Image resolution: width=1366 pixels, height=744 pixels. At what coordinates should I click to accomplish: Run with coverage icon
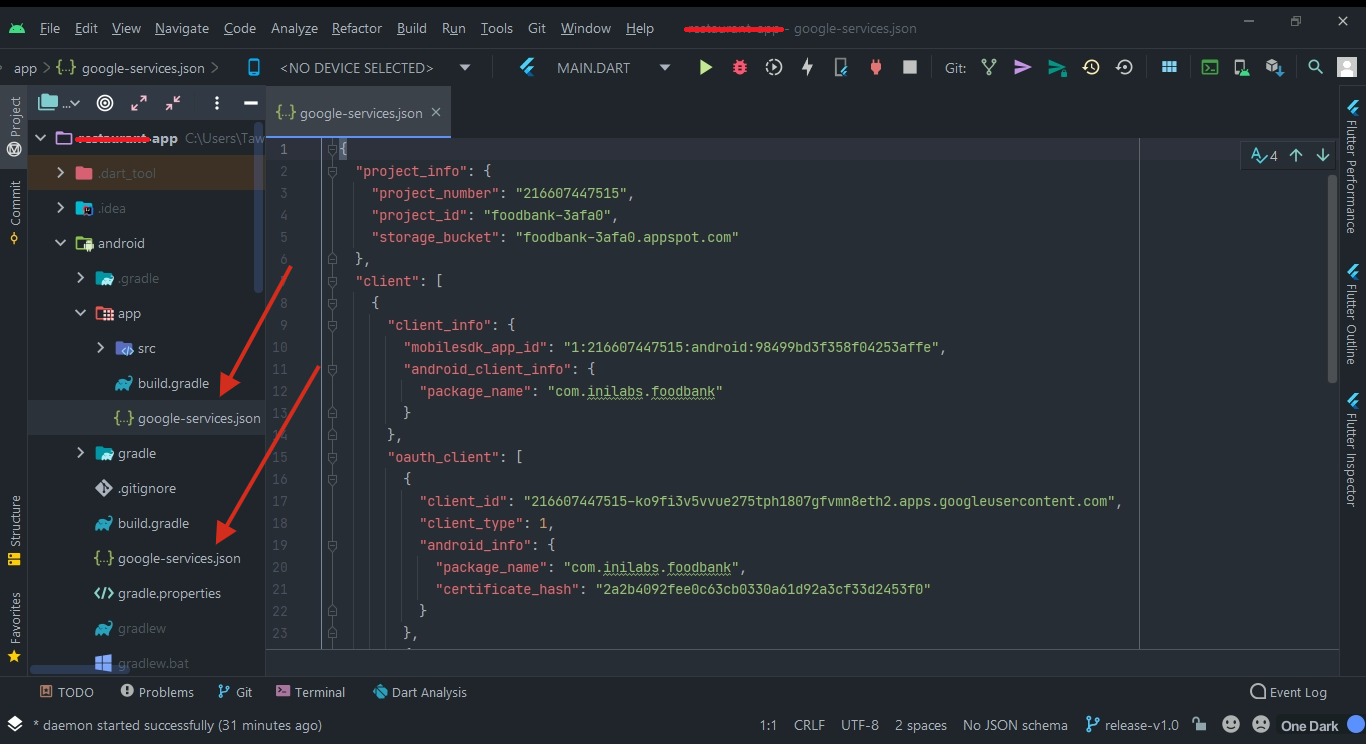(774, 67)
